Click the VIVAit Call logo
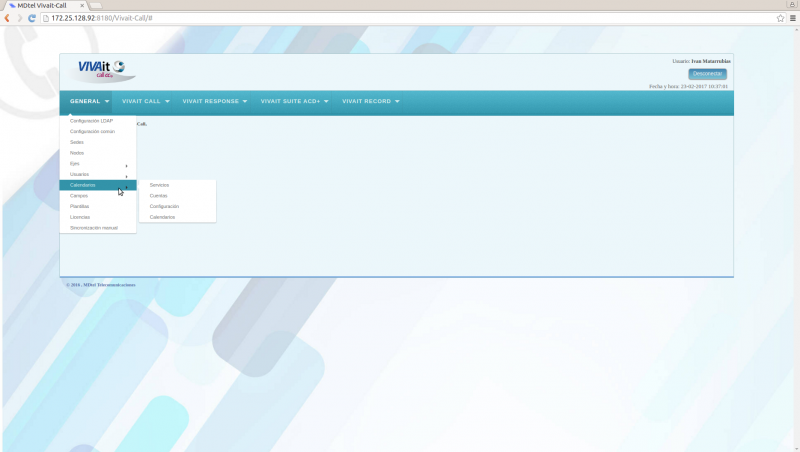The image size is (800, 452). pos(104,70)
